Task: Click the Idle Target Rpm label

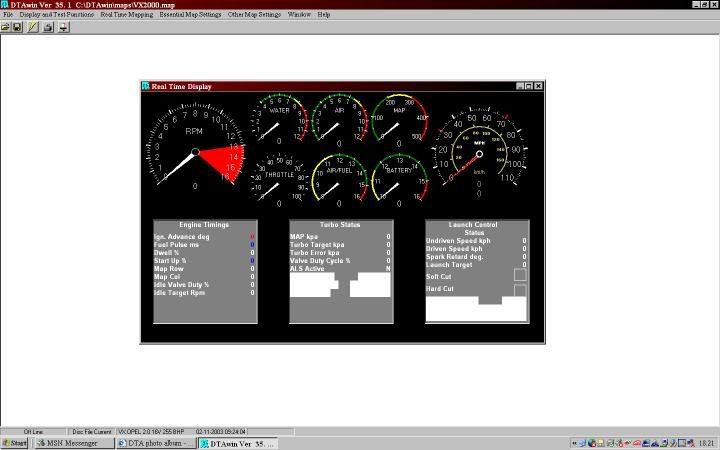Action: pos(179,292)
